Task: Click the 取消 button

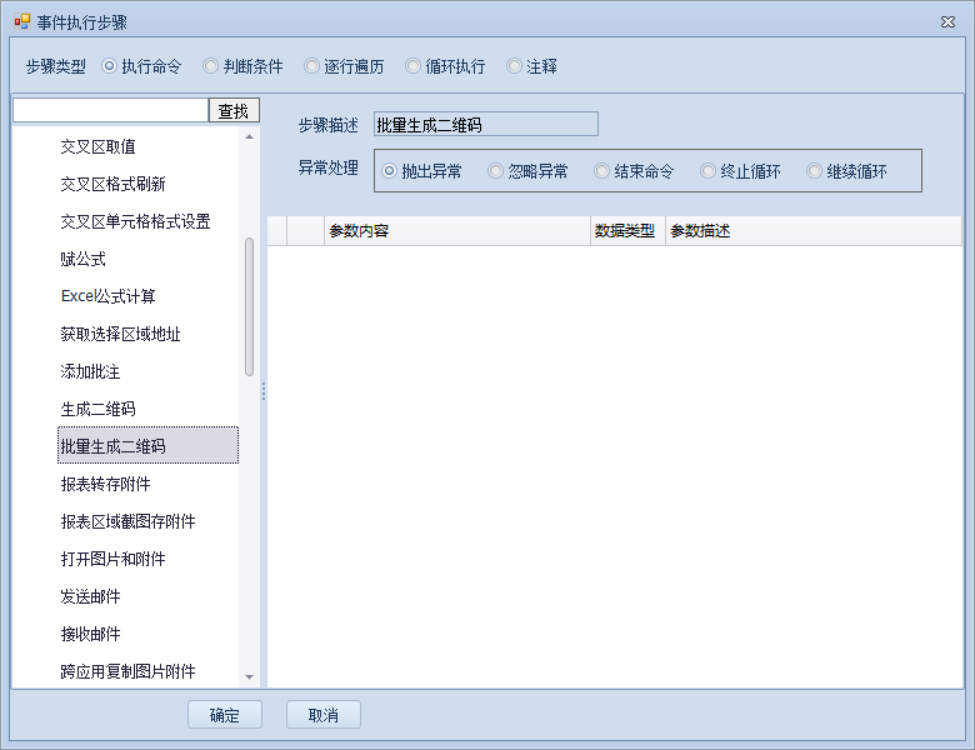Action: (x=323, y=715)
